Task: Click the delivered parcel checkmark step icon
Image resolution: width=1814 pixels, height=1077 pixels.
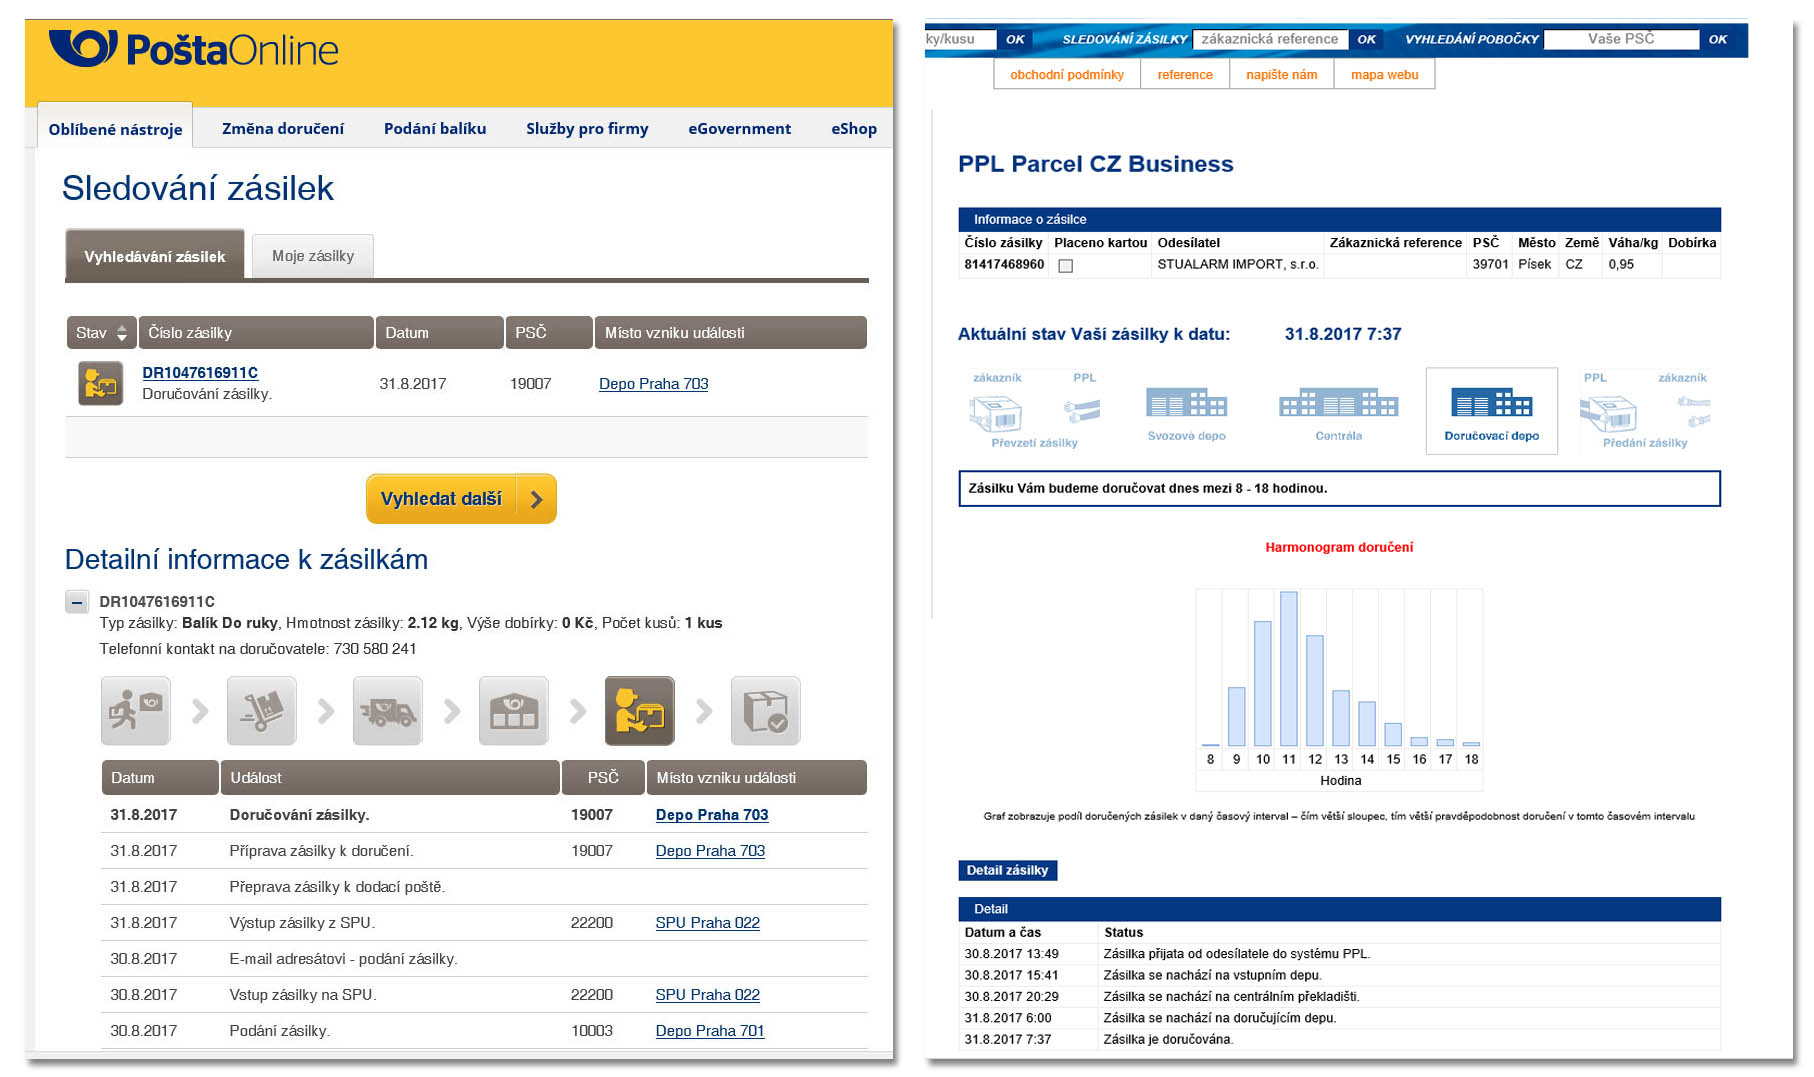Action: (x=765, y=711)
